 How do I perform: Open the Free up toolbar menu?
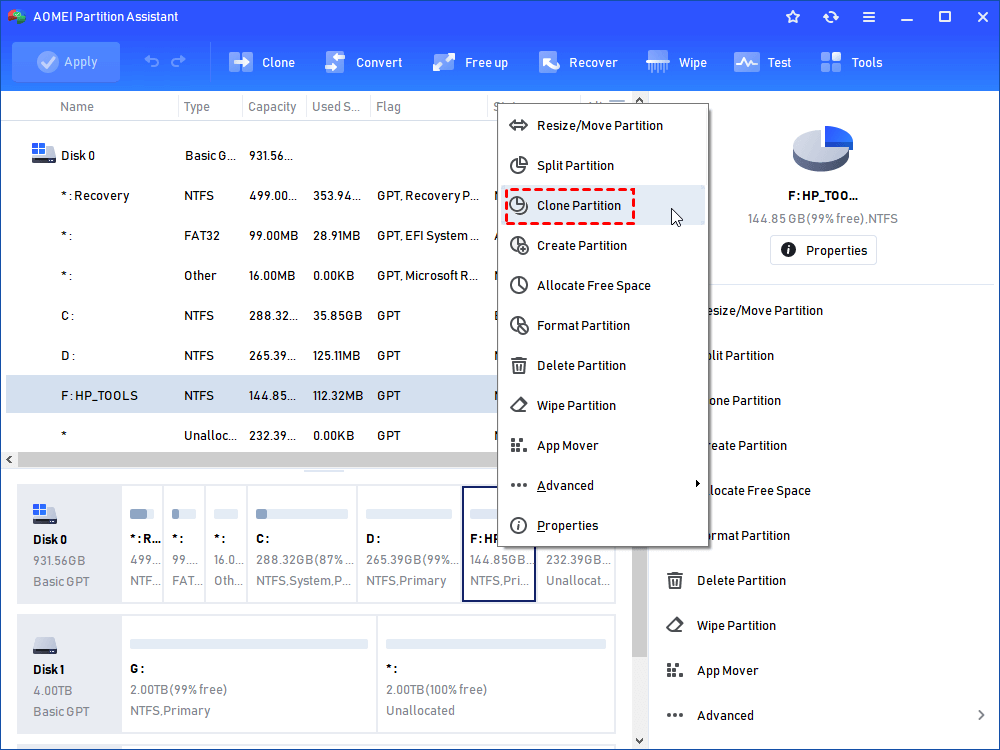(470, 62)
